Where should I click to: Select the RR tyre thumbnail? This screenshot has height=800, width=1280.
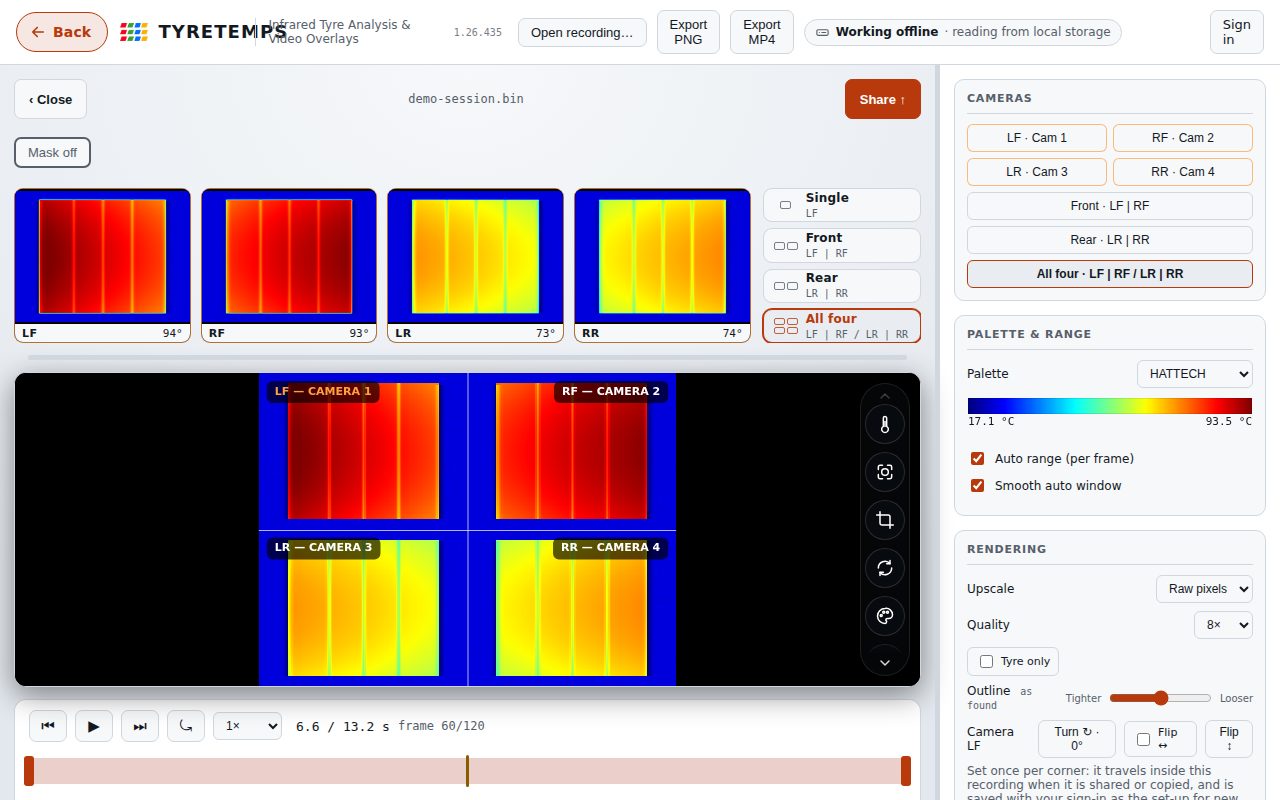662,265
